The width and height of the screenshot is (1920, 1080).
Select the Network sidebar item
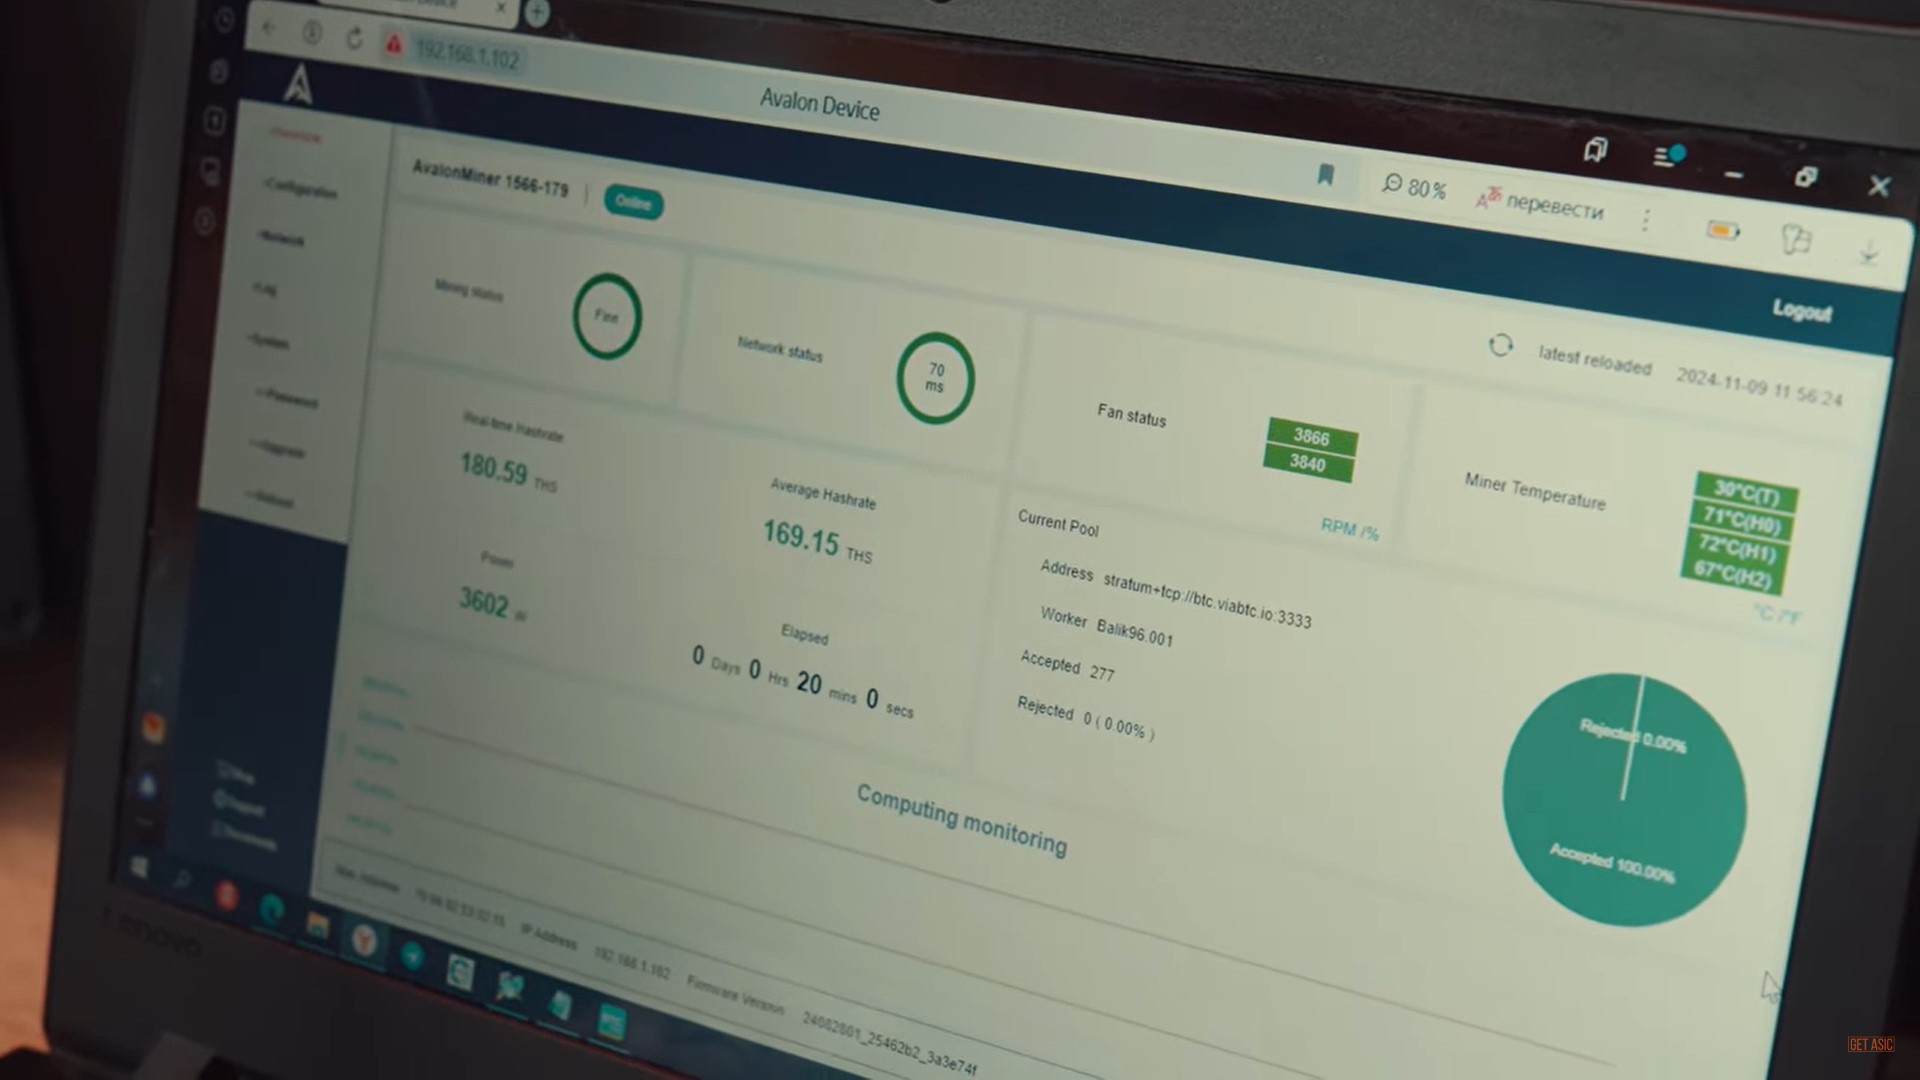[282, 239]
